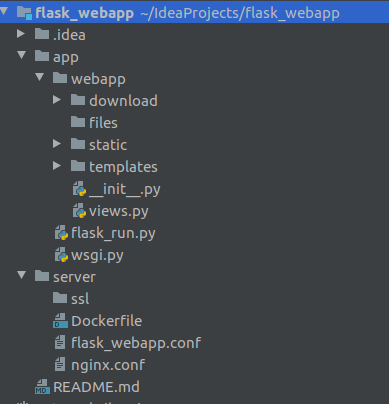The width and height of the screenshot is (389, 404).
Task: Select the views.py file name
Action: click(119, 211)
